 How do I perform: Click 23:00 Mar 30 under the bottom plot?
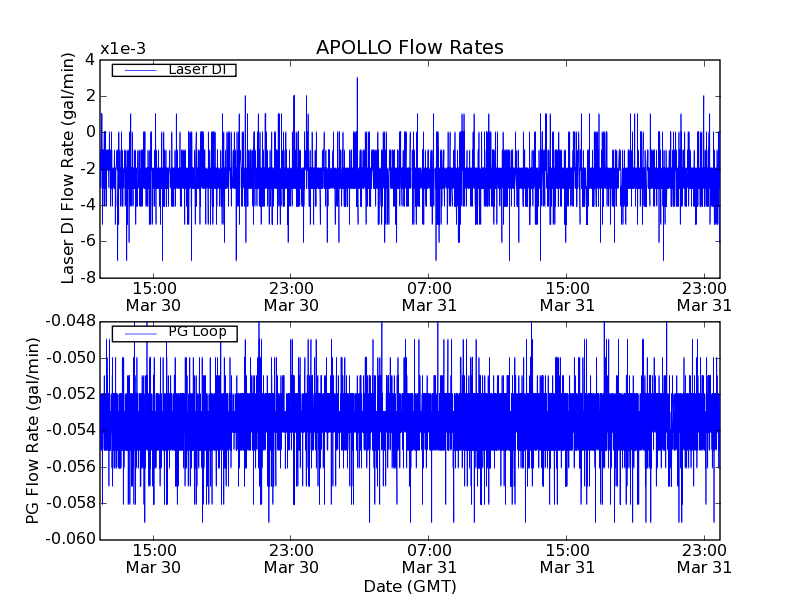tap(291, 558)
